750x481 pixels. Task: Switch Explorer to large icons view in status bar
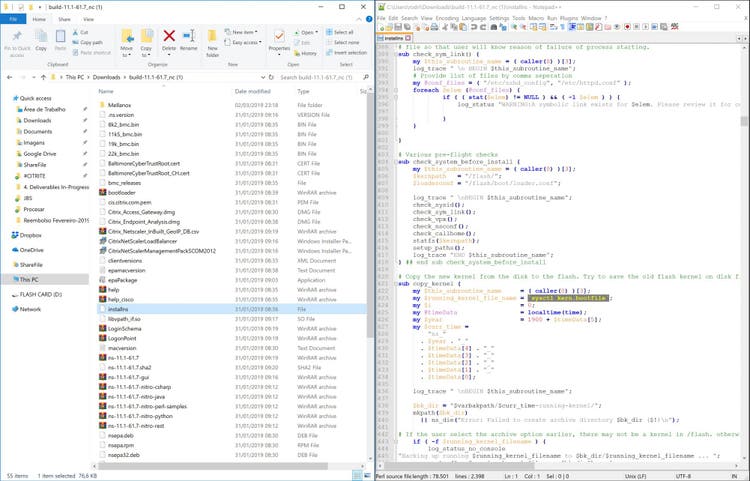(365, 475)
